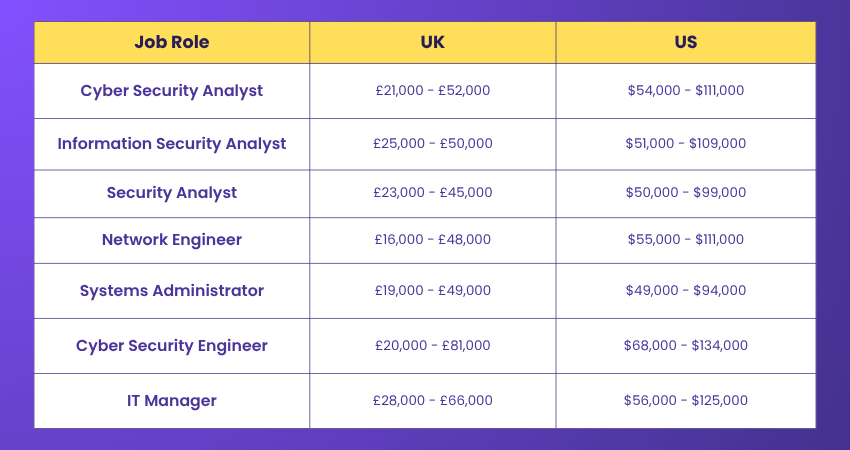
Task: Click the £16,000 - £48,000 UK cell
Action: 433,240
